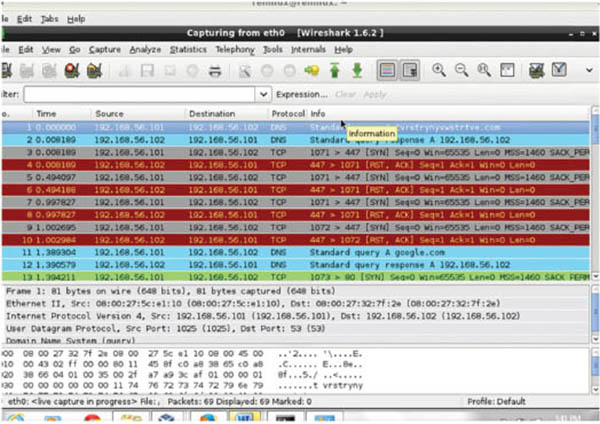600x424 pixels.
Task: Jump to the last packet with the down arrow
Action: pos(357,71)
